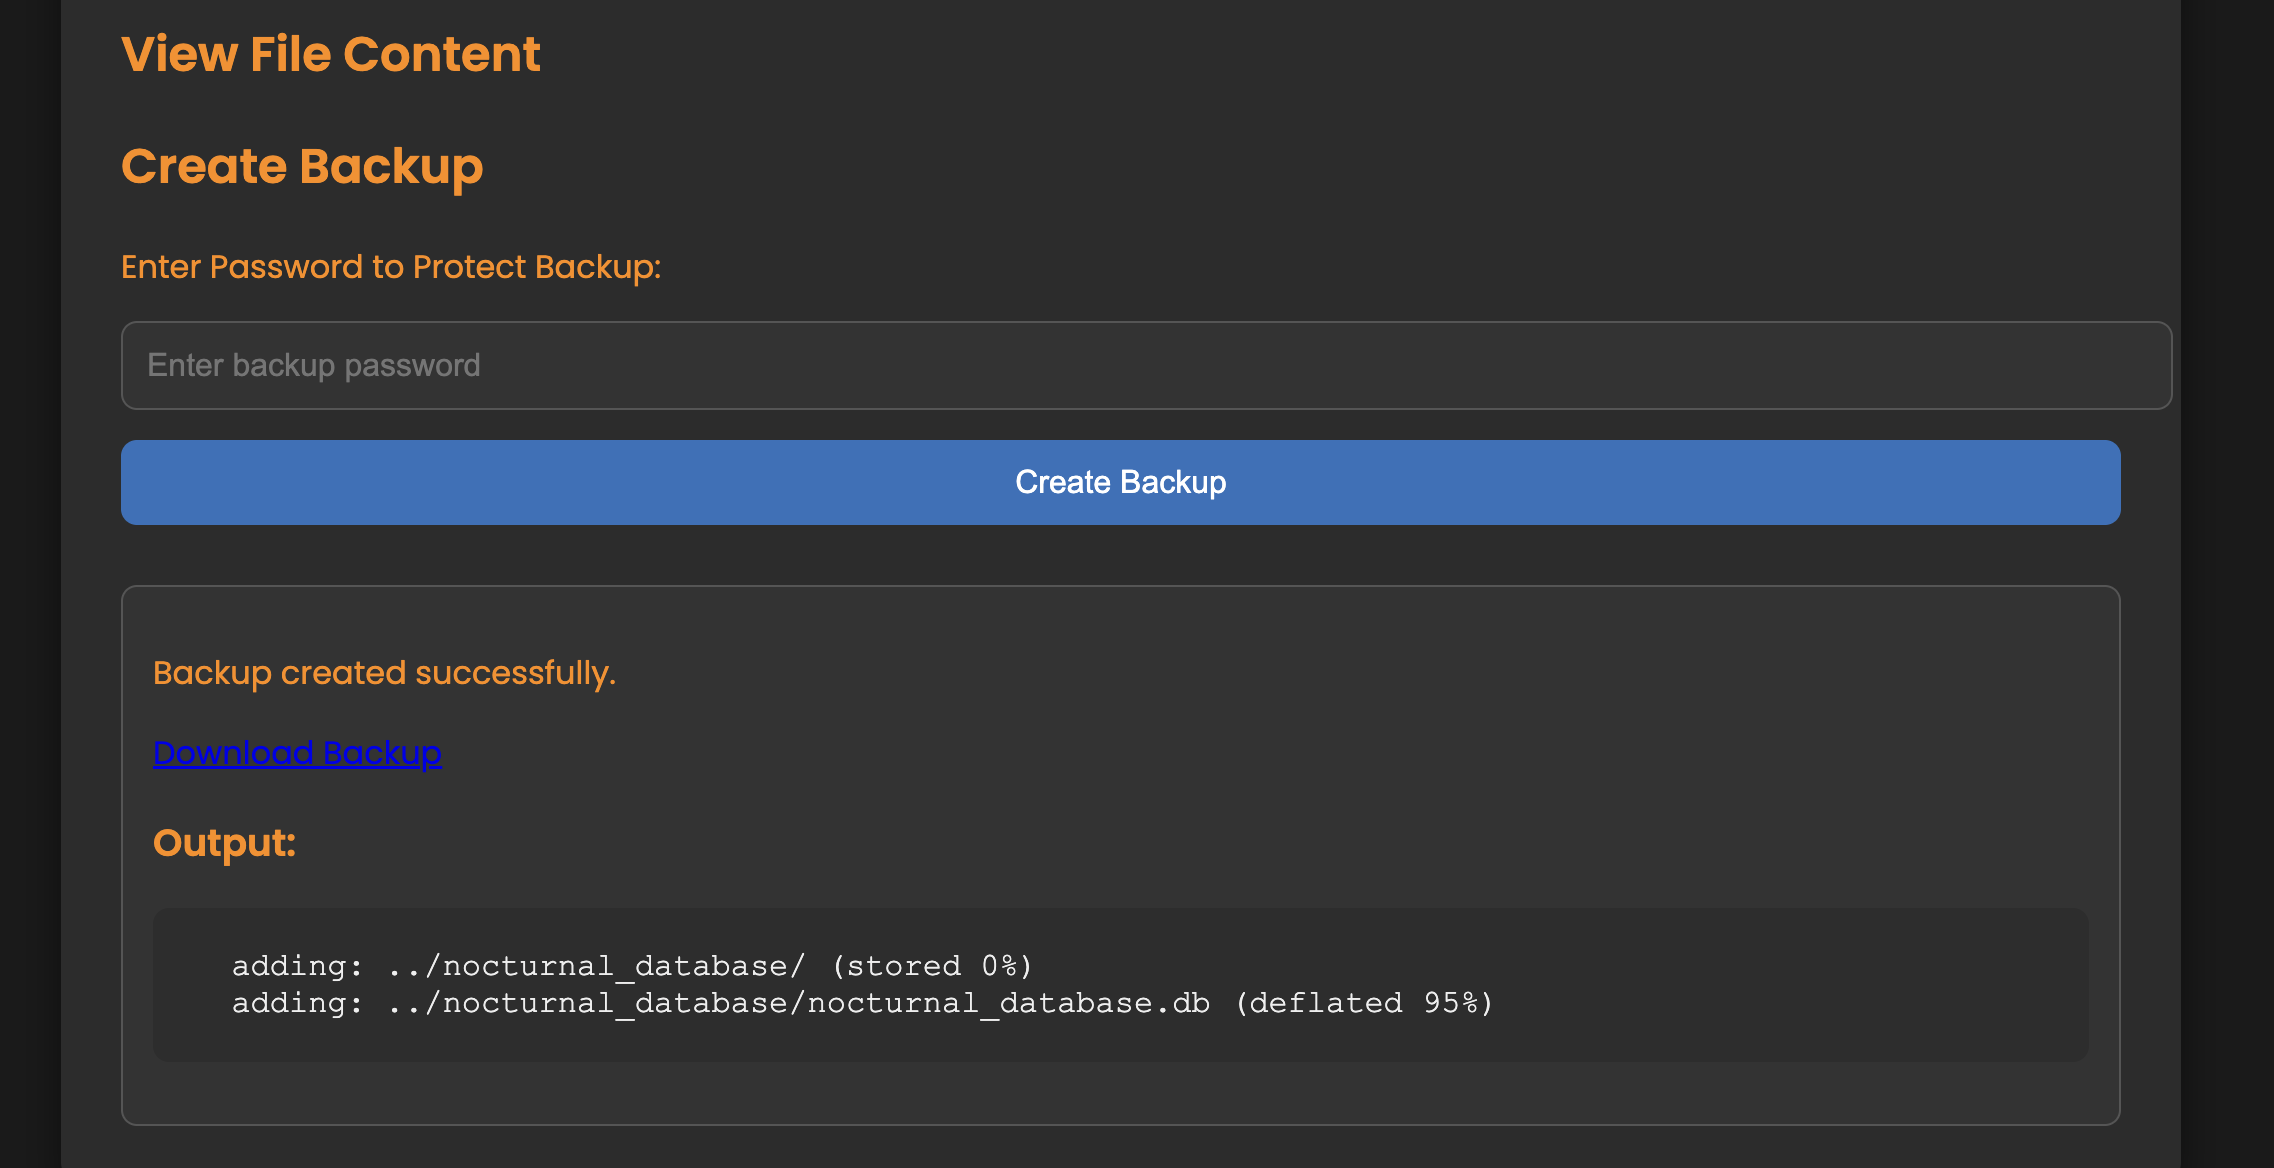Image resolution: width=2274 pixels, height=1168 pixels.
Task: Click the blue Create Backup button text
Action: click(1120, 482)
